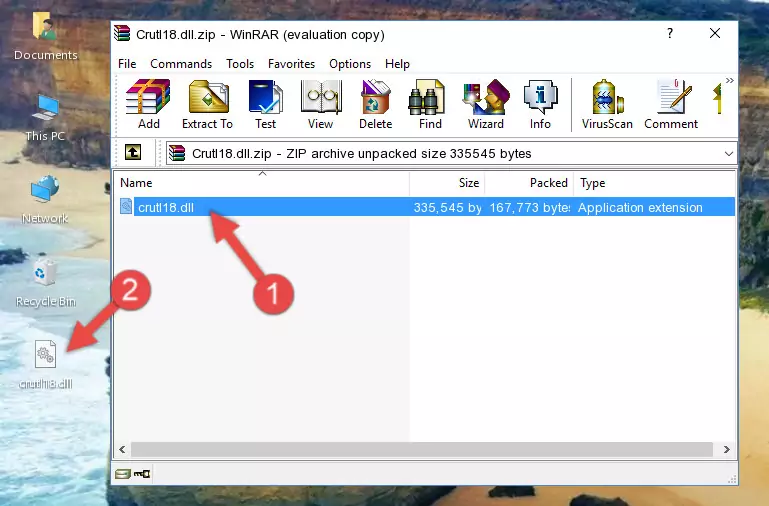
Task: Sort files by Size column
Action: coord(447,183)
